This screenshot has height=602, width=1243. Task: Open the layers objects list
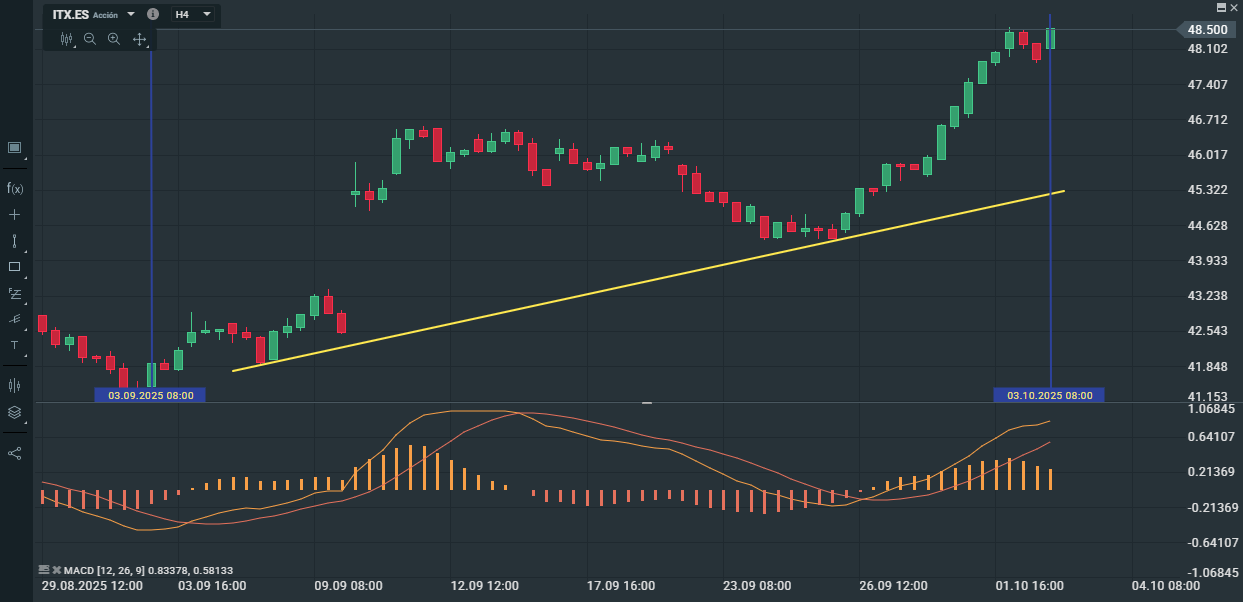click(15, 412)
